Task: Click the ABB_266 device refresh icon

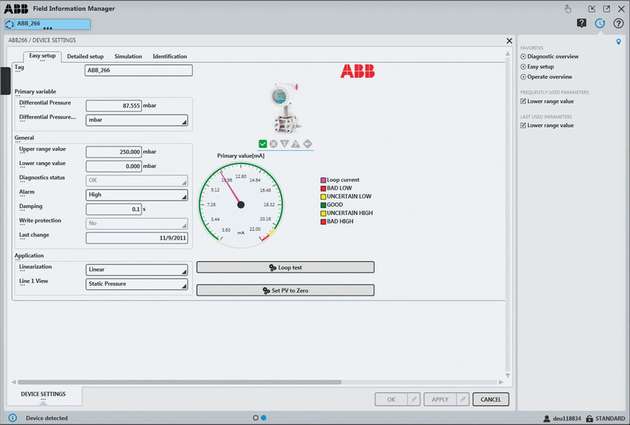Action: click(x=10, y=25)
